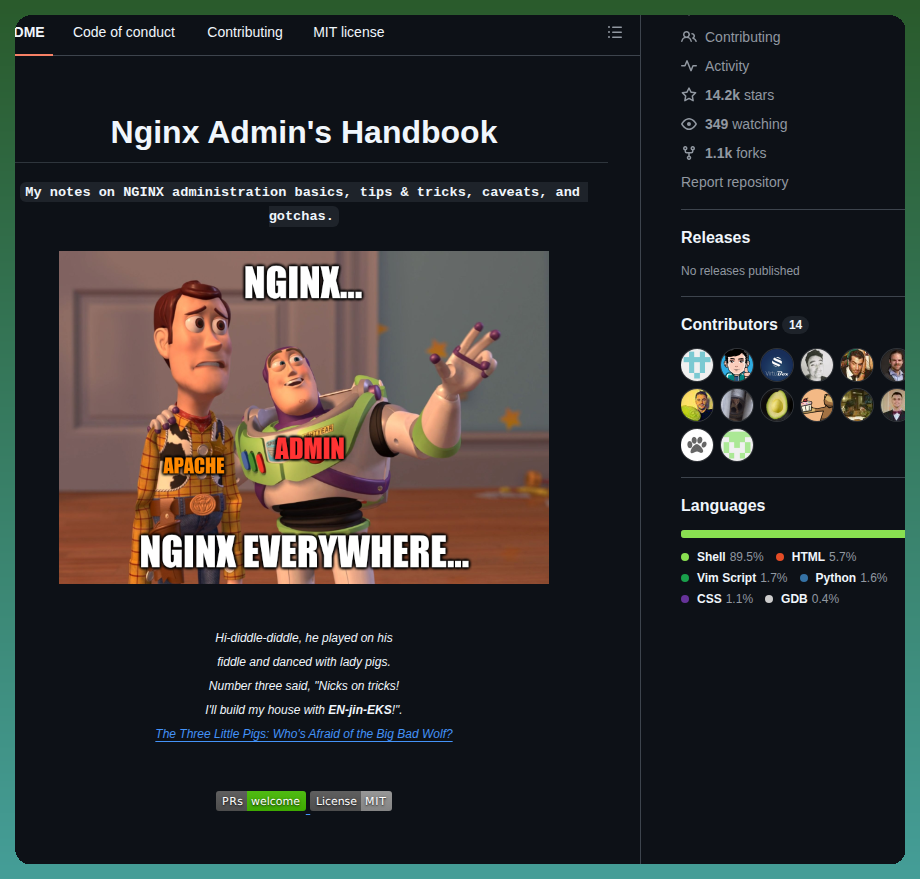Image resolution: width=920 pixels, height=879 pixels.
Task: Open the first contributor avatar with blue cross pattern
Action: click(x=697, y=365)
